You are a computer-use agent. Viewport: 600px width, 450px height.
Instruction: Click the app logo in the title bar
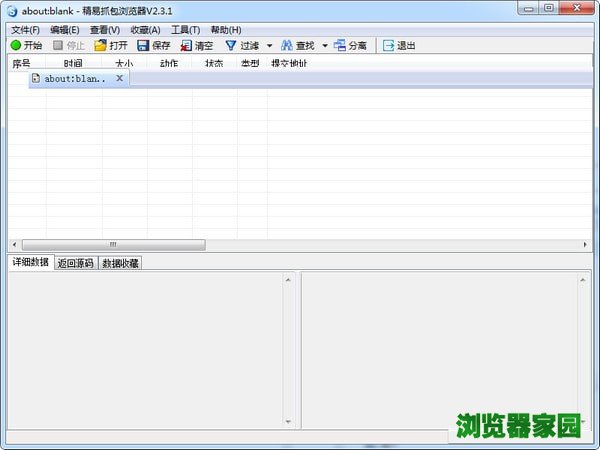[x=13, y=11]
